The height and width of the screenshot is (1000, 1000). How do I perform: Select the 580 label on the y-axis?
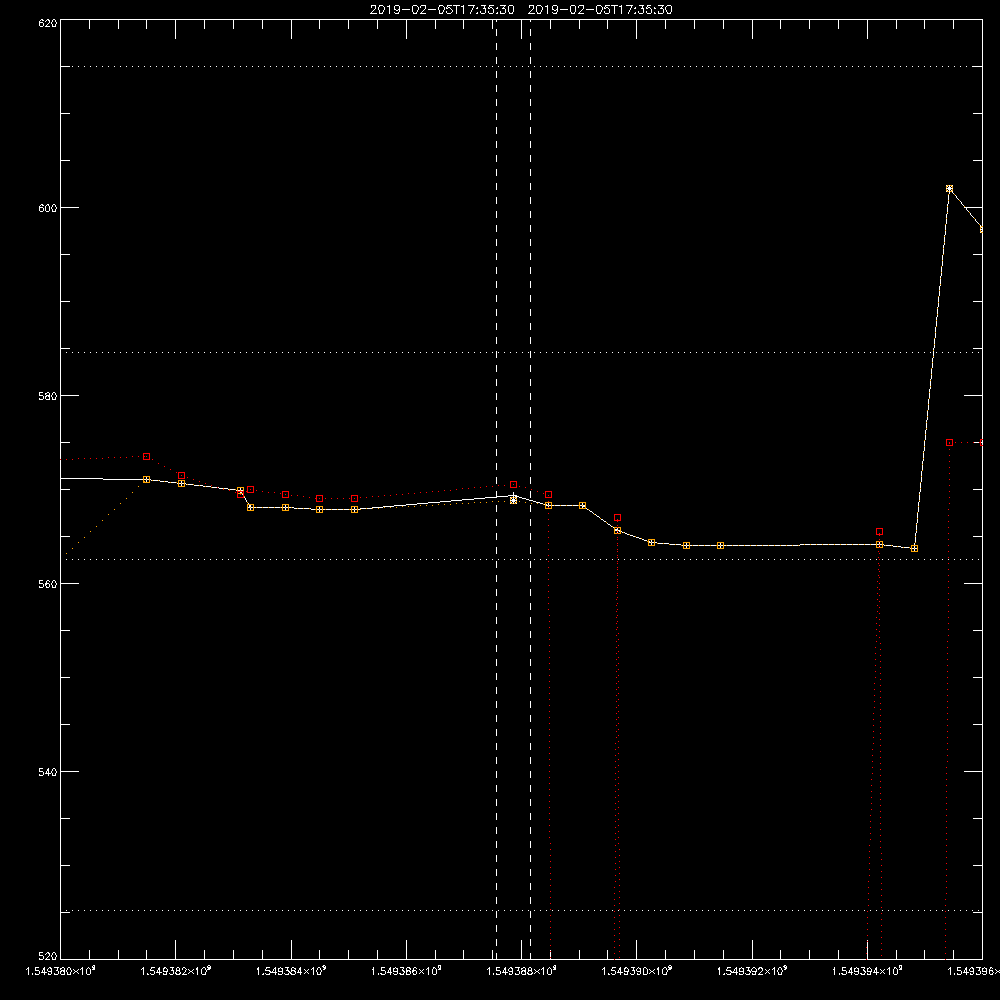click(48, 395)
